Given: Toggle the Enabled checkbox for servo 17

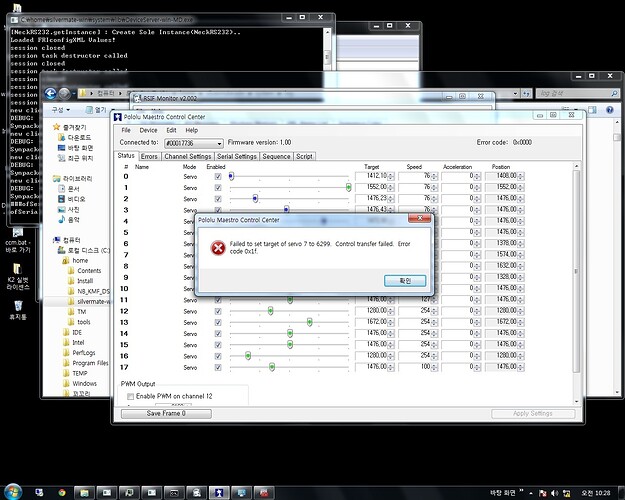Looking at the screenshot, I should click(x=218, y=366).
